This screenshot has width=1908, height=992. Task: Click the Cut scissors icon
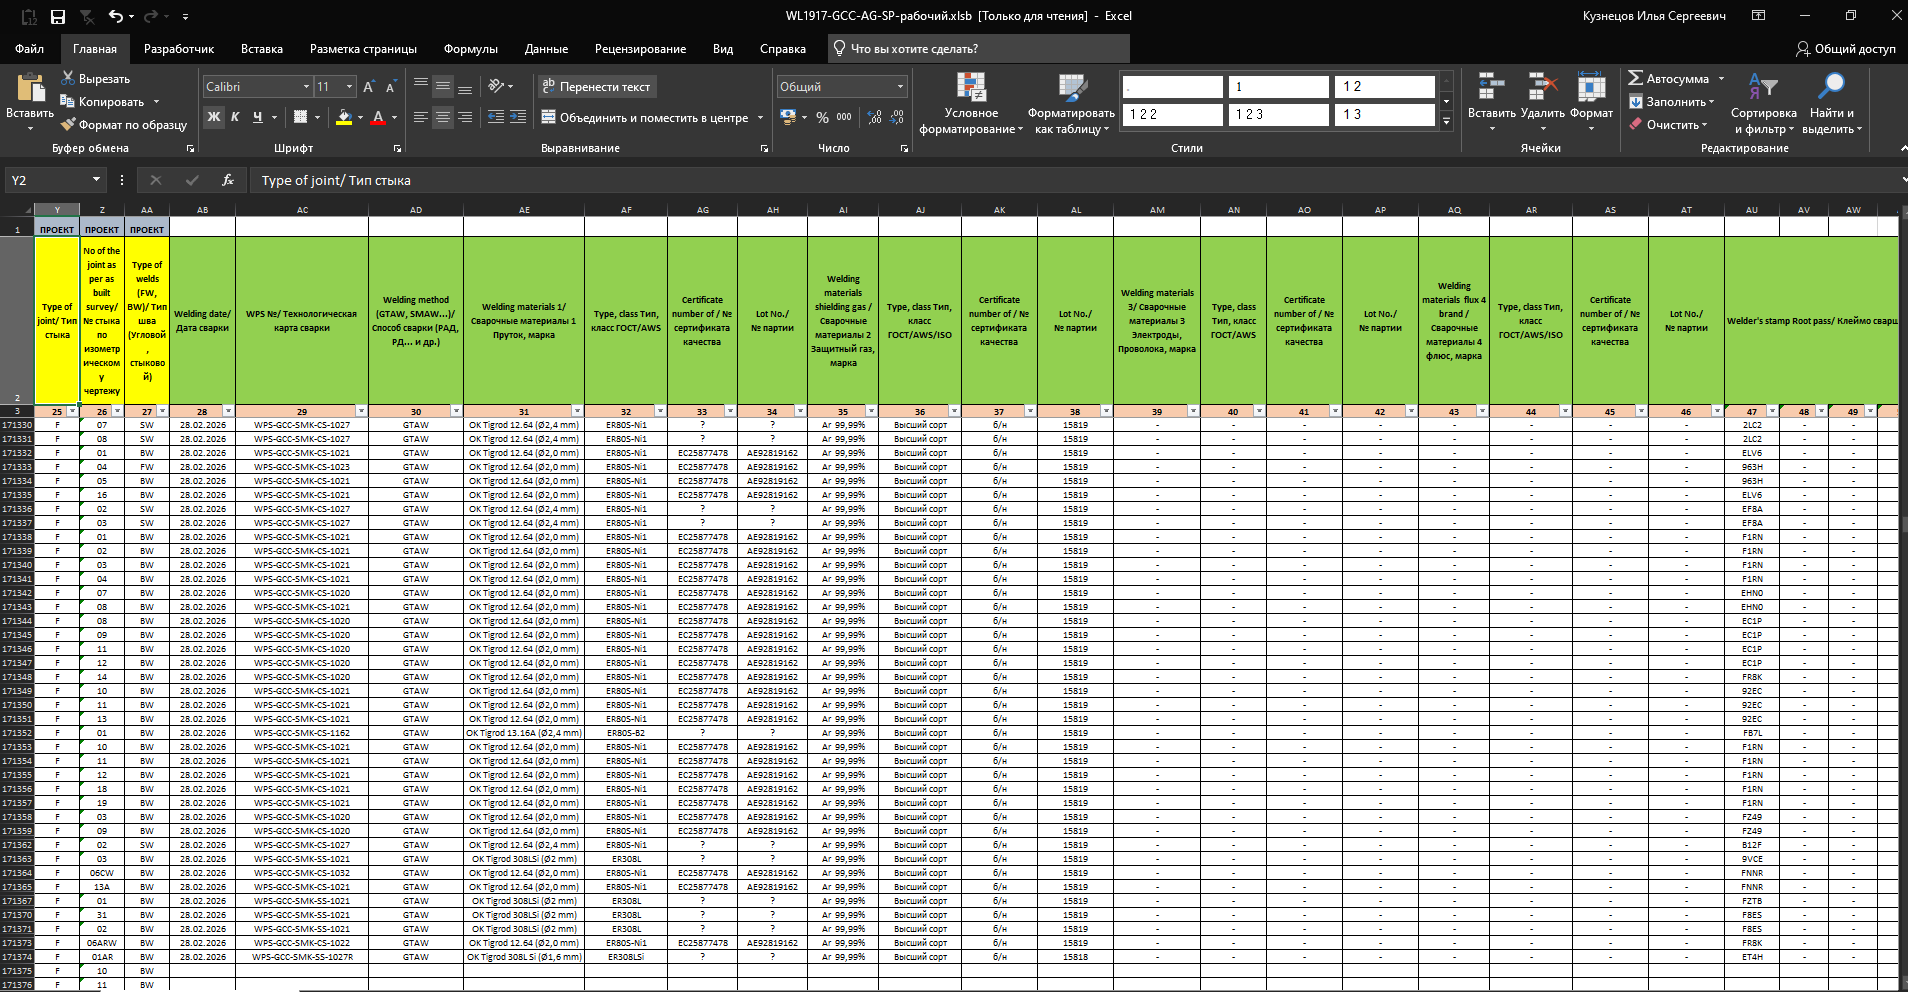point(68,78)
